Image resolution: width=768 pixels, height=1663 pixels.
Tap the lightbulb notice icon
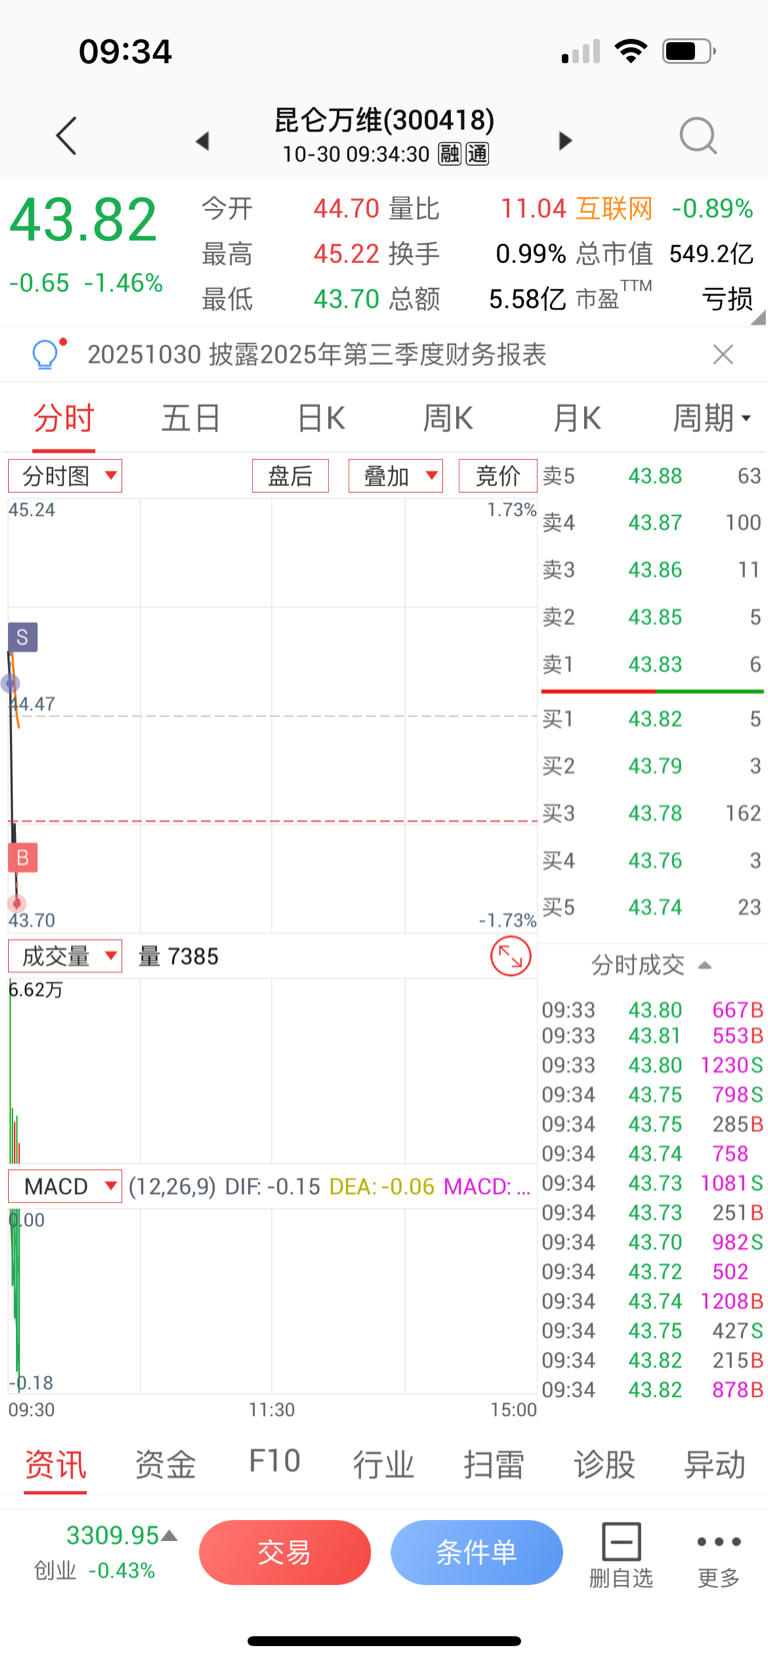(47, 353)
